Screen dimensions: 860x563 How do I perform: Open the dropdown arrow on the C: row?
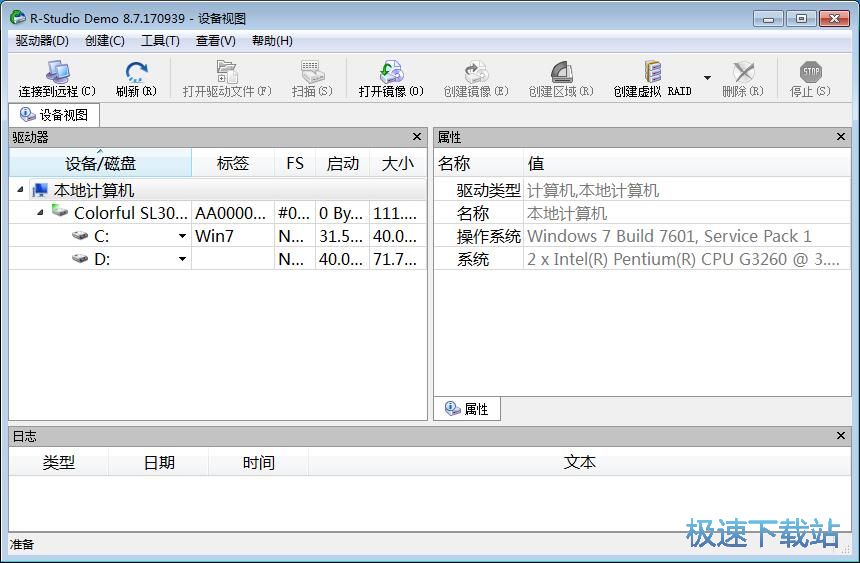tap(182, 236)
